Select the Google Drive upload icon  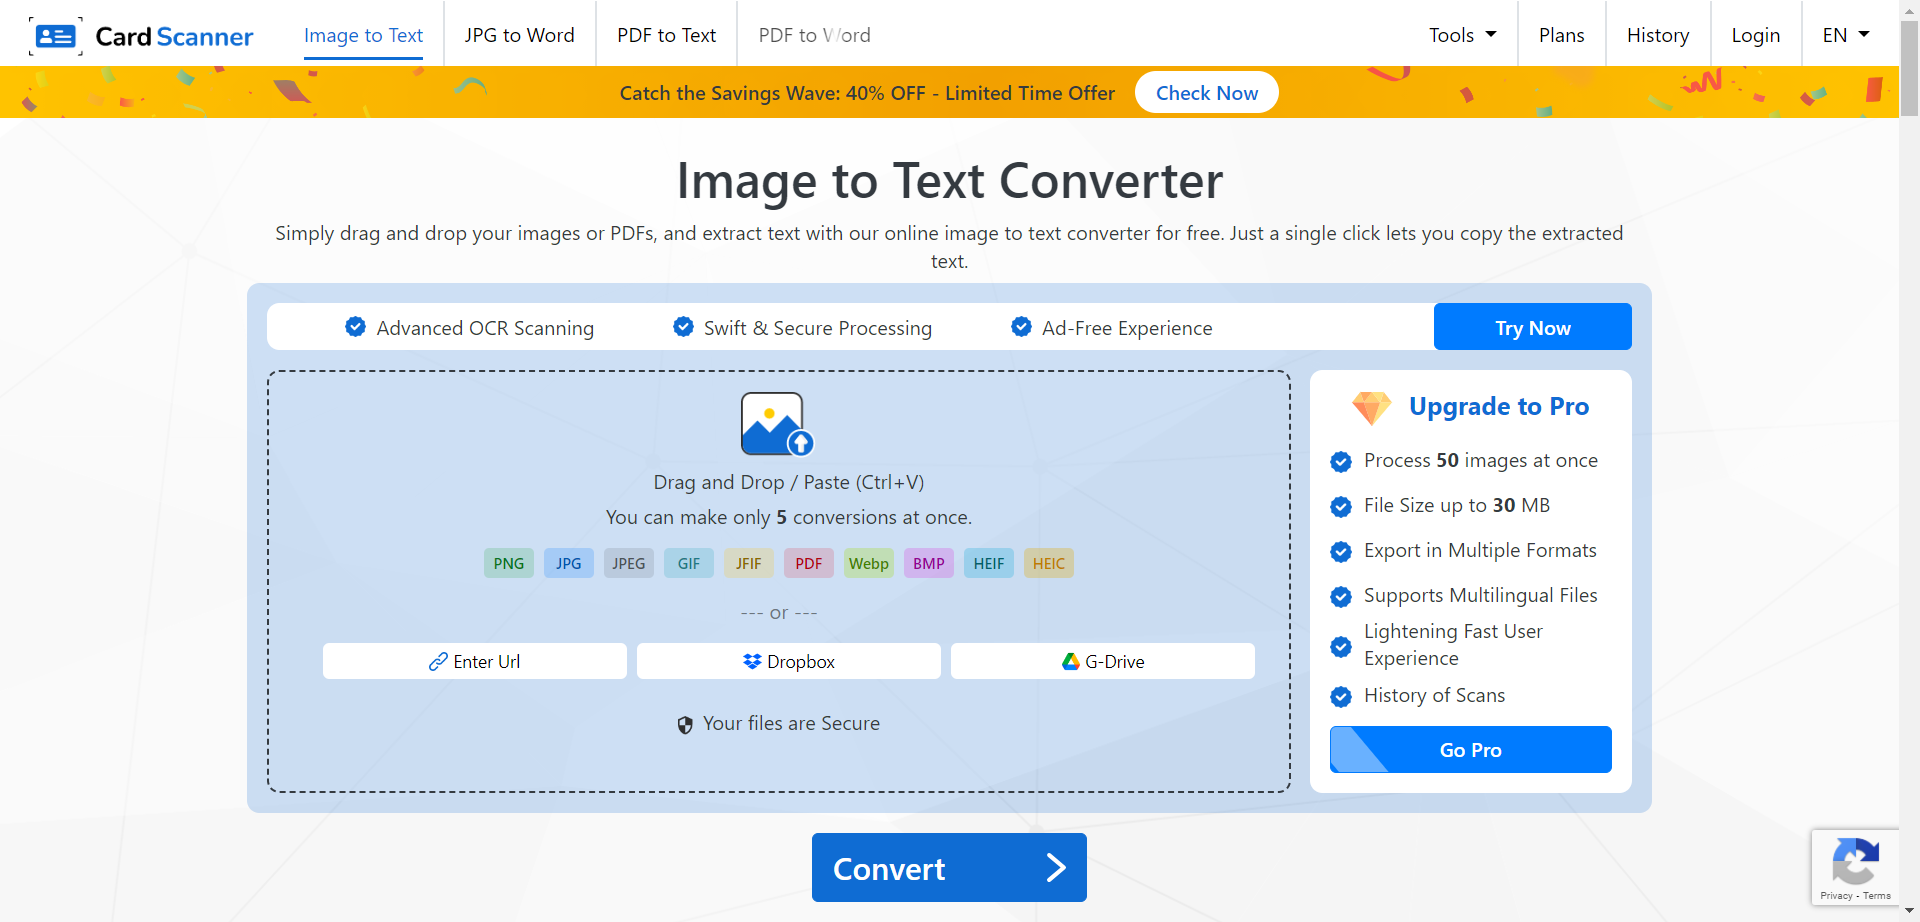point(1069,661)
